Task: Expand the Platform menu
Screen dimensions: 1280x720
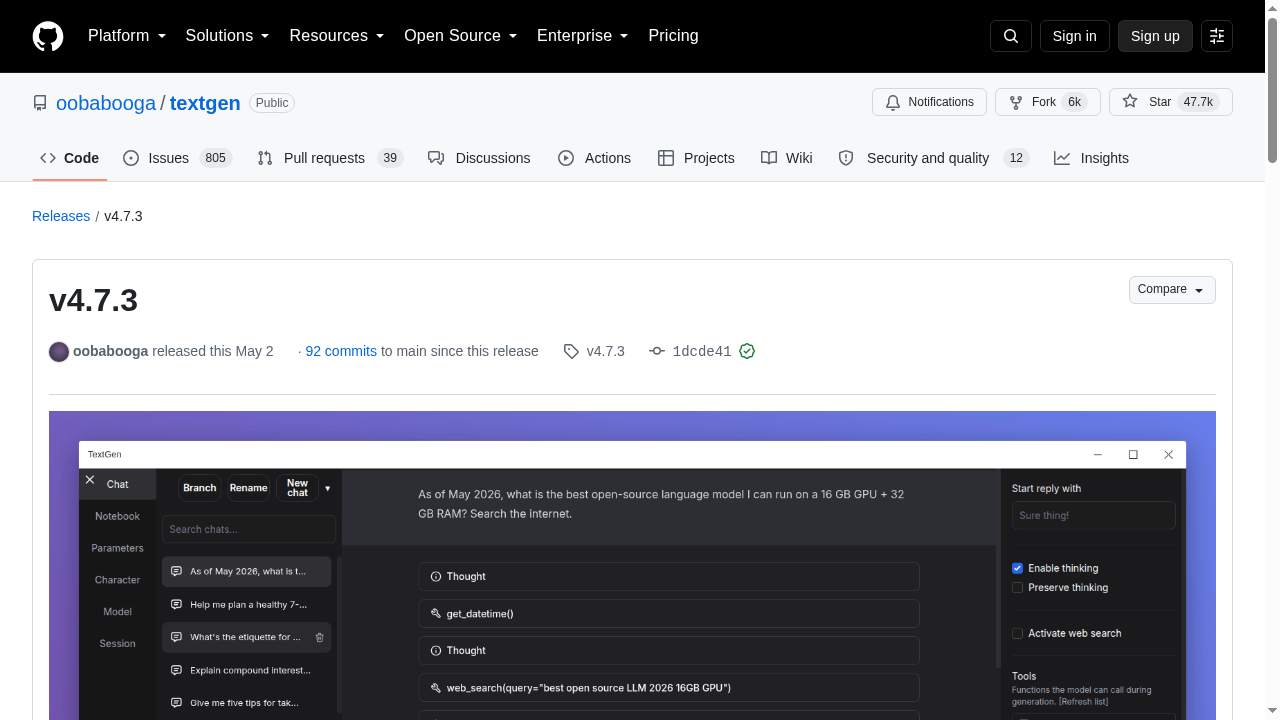Action: pos(126,36)
